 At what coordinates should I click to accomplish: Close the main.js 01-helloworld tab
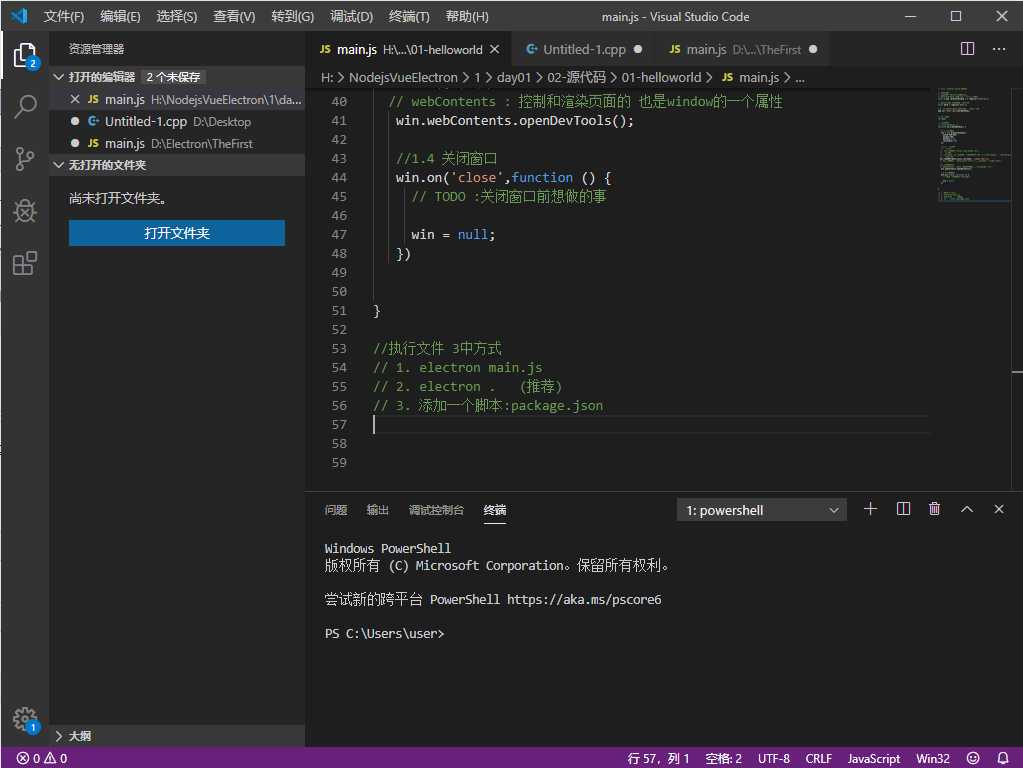[495, 49]
